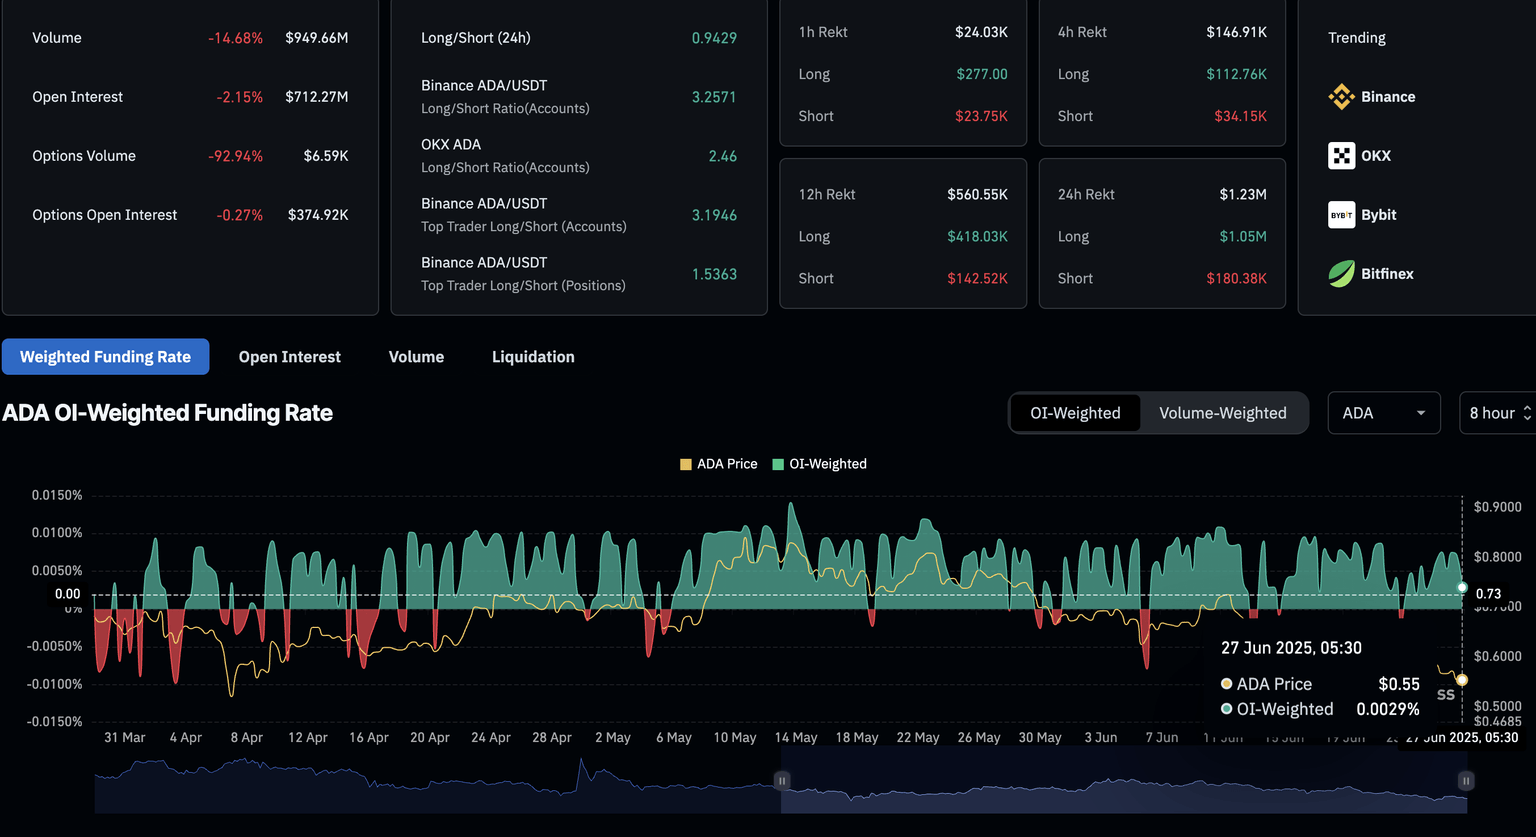Select the Weighted Funding Rate tab
The image size is (1536, 837).
point(105,357)
